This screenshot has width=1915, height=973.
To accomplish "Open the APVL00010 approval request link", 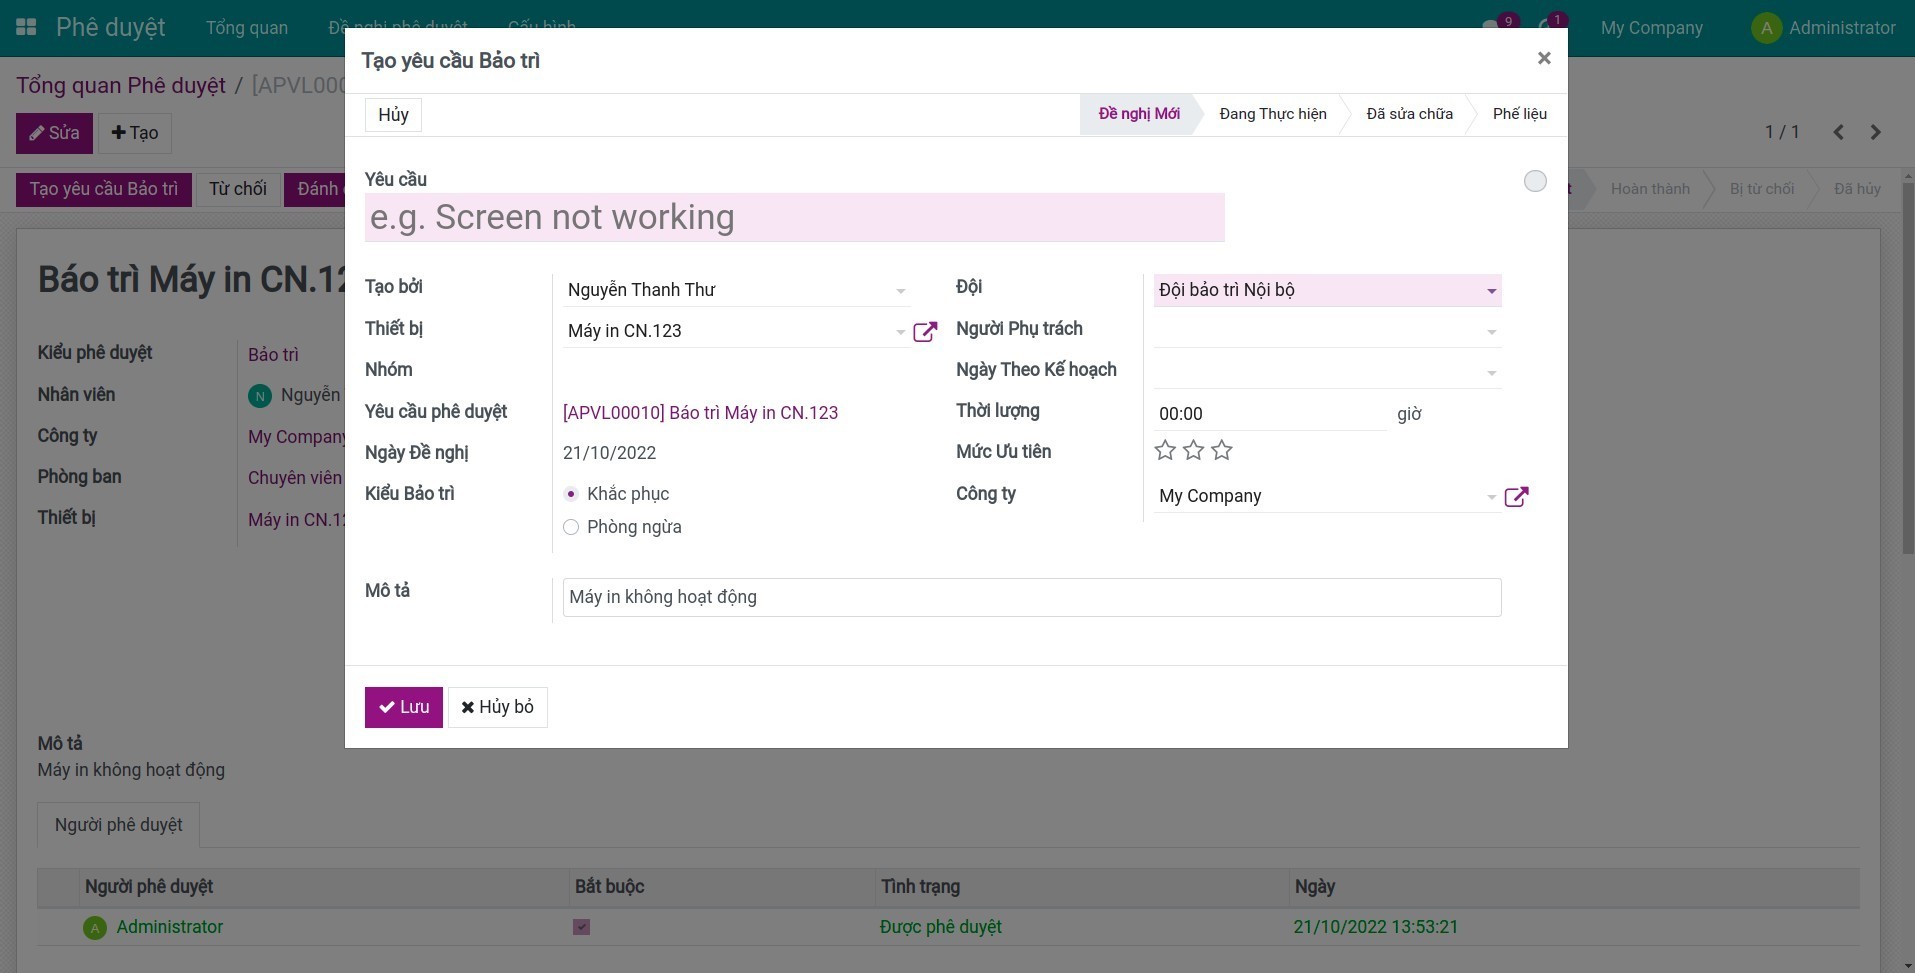I will point(700,413).
